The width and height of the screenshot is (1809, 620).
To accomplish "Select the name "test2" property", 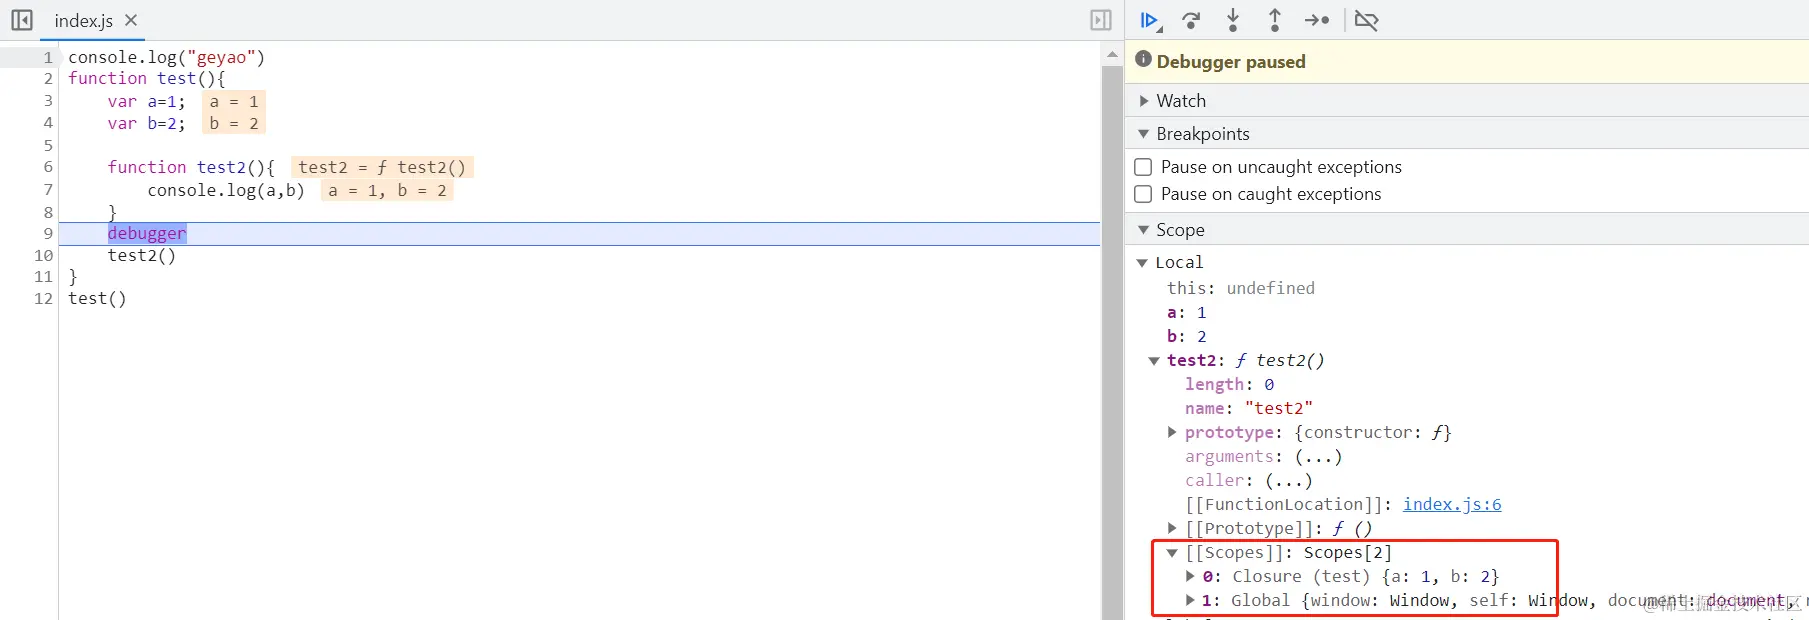I will [1249, 408].
